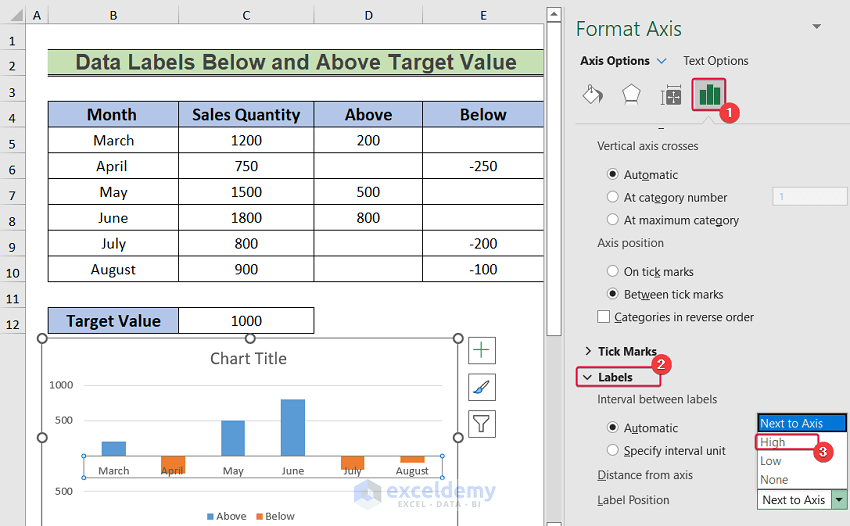Switch to the Text Options tab

click(x=716, y=61)
